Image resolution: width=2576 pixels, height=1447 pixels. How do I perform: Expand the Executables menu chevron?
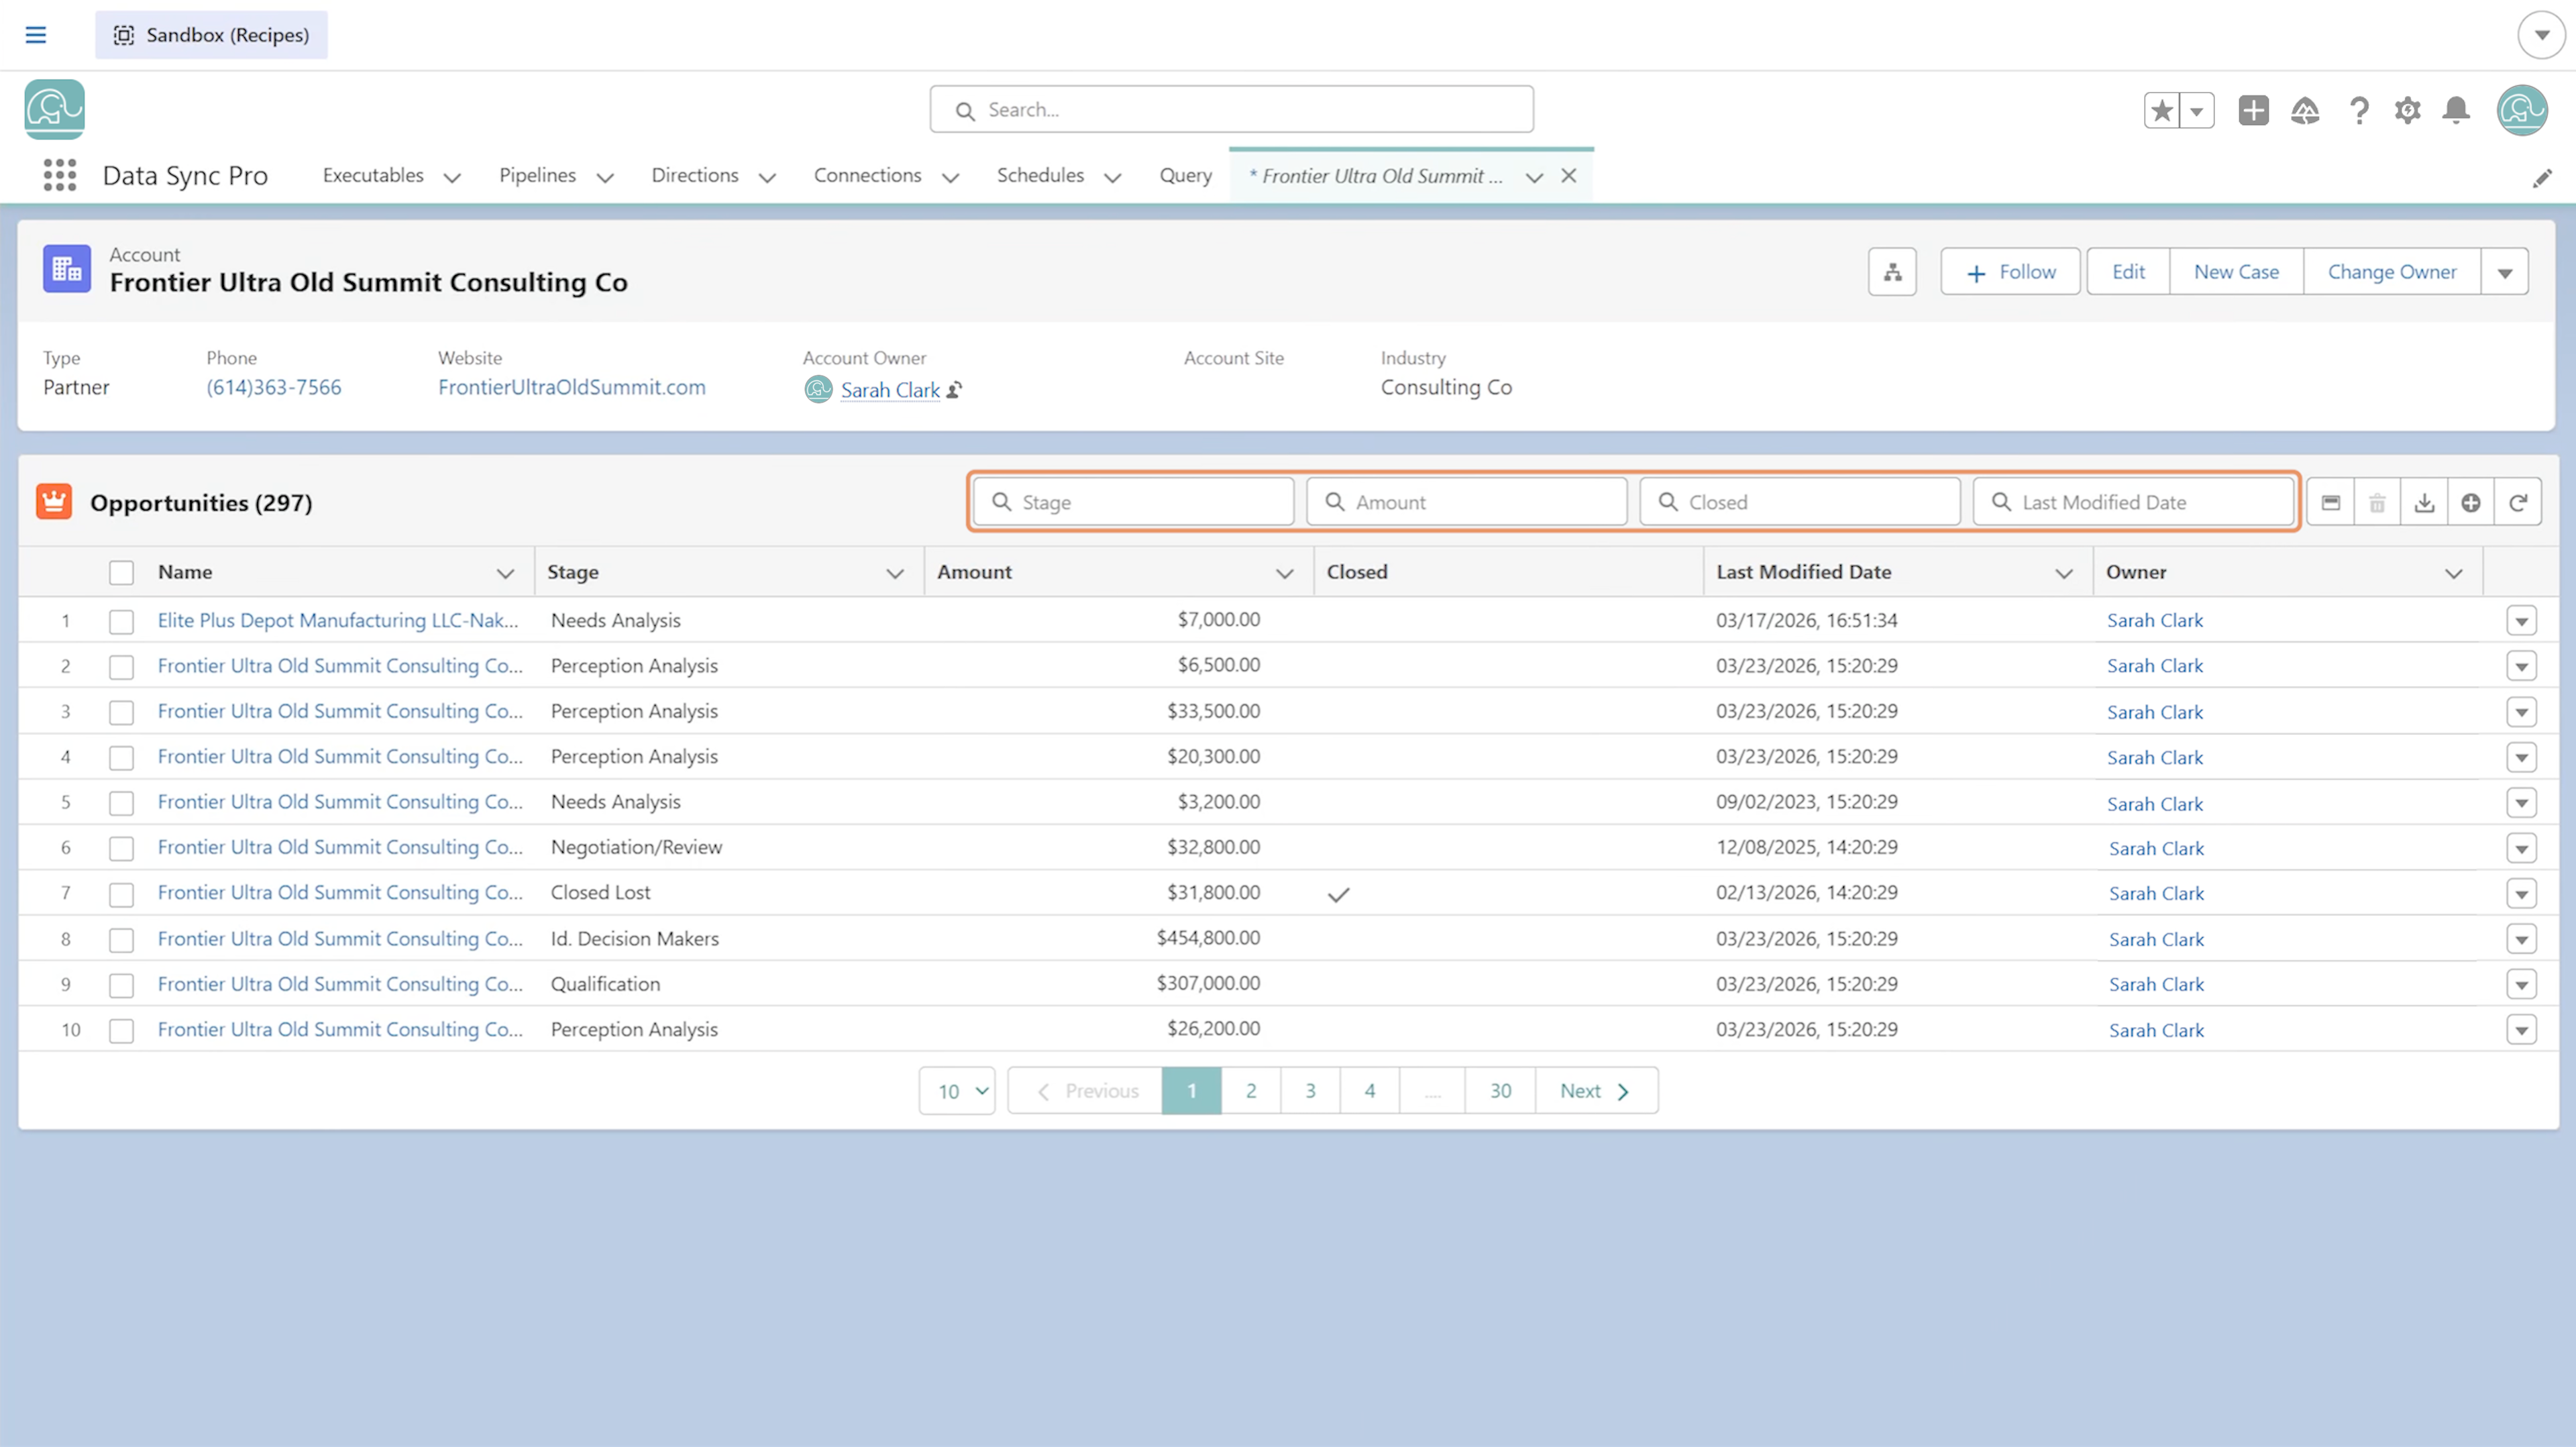pos(452,177)
